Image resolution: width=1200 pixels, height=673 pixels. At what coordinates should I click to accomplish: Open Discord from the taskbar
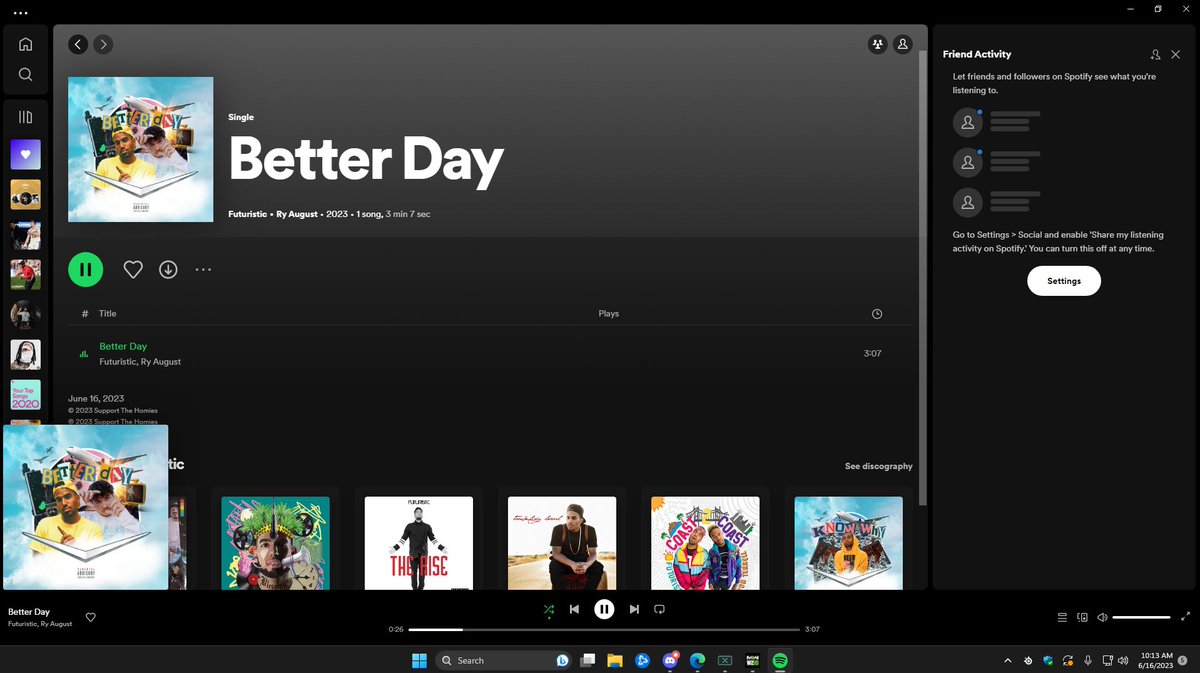pos(670,660)
